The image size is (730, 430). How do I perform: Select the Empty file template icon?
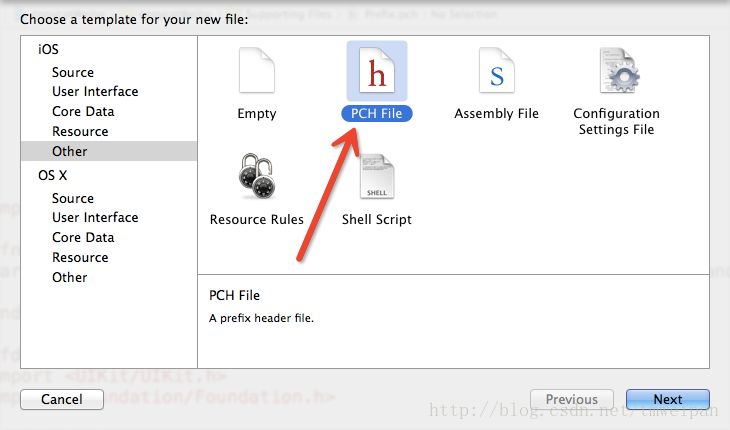click(x=257, y=71)
